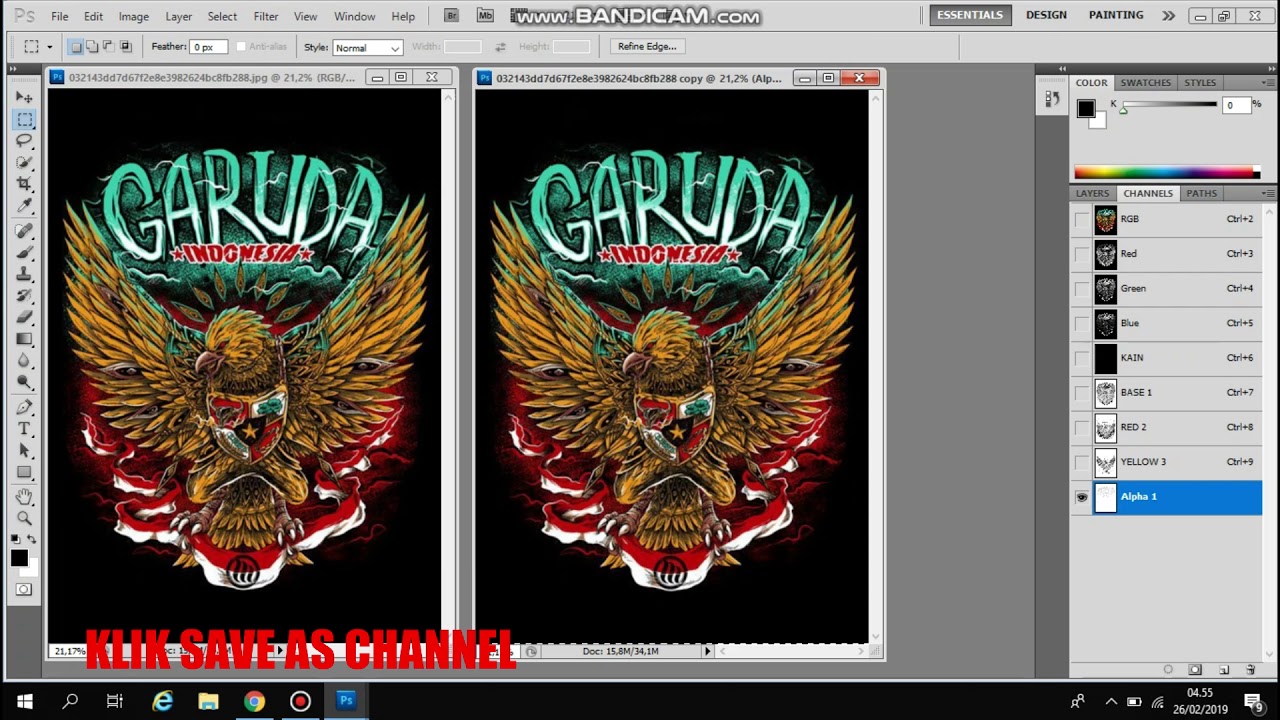Viewport: 1280px width, 720px height.
Task: Switch to the Swatches tab
Action: 1145,83
